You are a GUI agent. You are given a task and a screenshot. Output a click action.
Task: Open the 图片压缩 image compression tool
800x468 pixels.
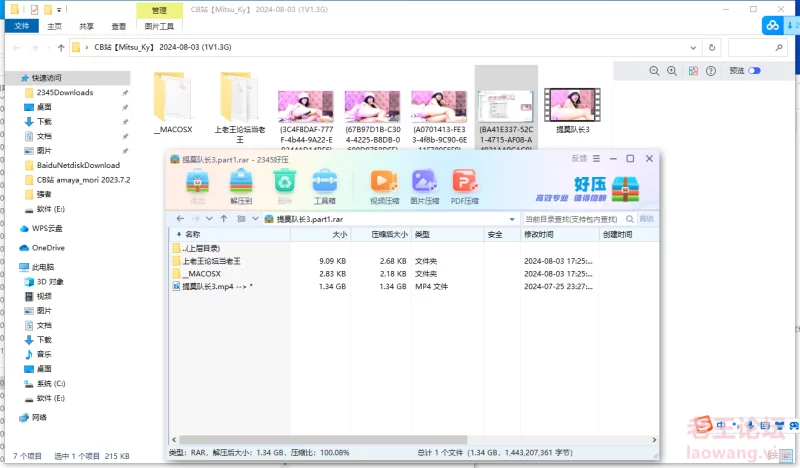[424, 185]
